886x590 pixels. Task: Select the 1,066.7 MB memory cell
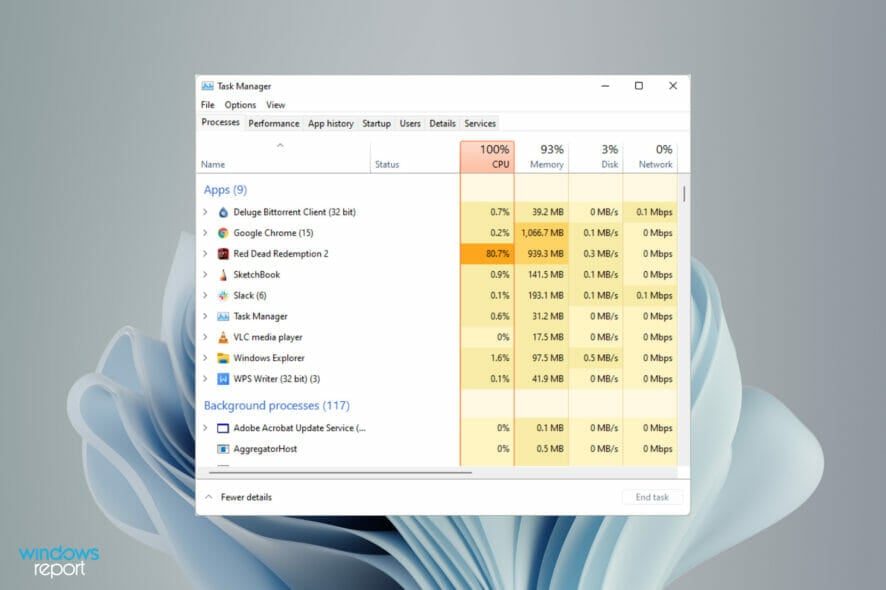point(541,233)
